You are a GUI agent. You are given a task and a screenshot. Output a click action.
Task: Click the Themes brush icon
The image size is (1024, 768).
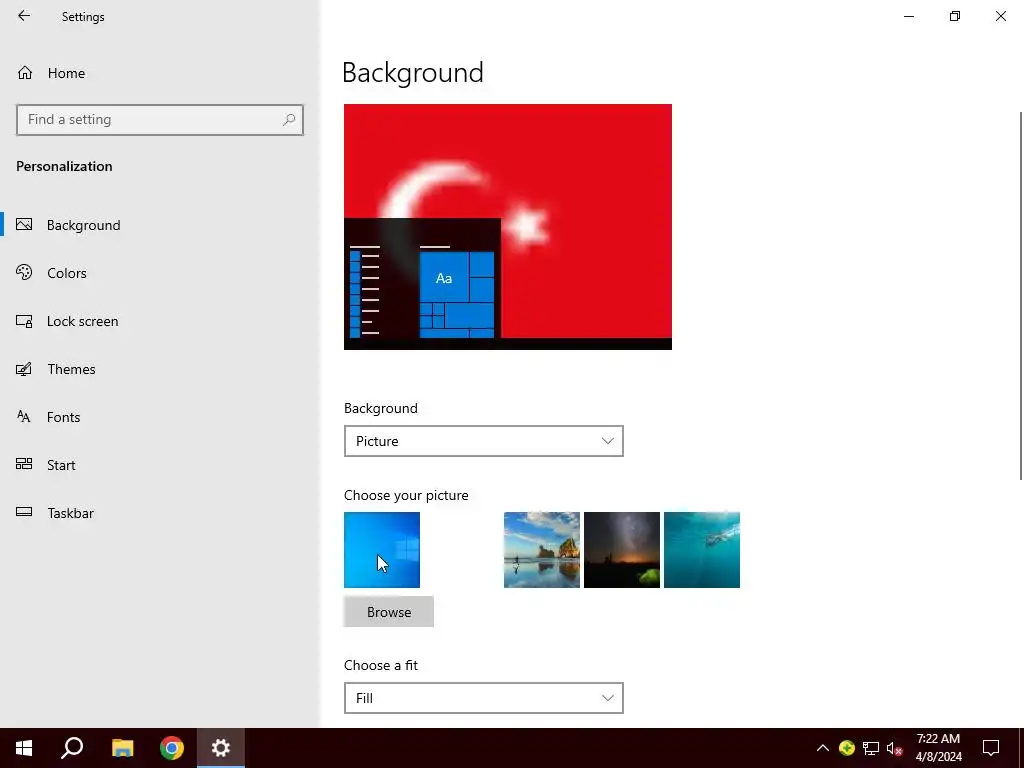(x=24, y=369)
